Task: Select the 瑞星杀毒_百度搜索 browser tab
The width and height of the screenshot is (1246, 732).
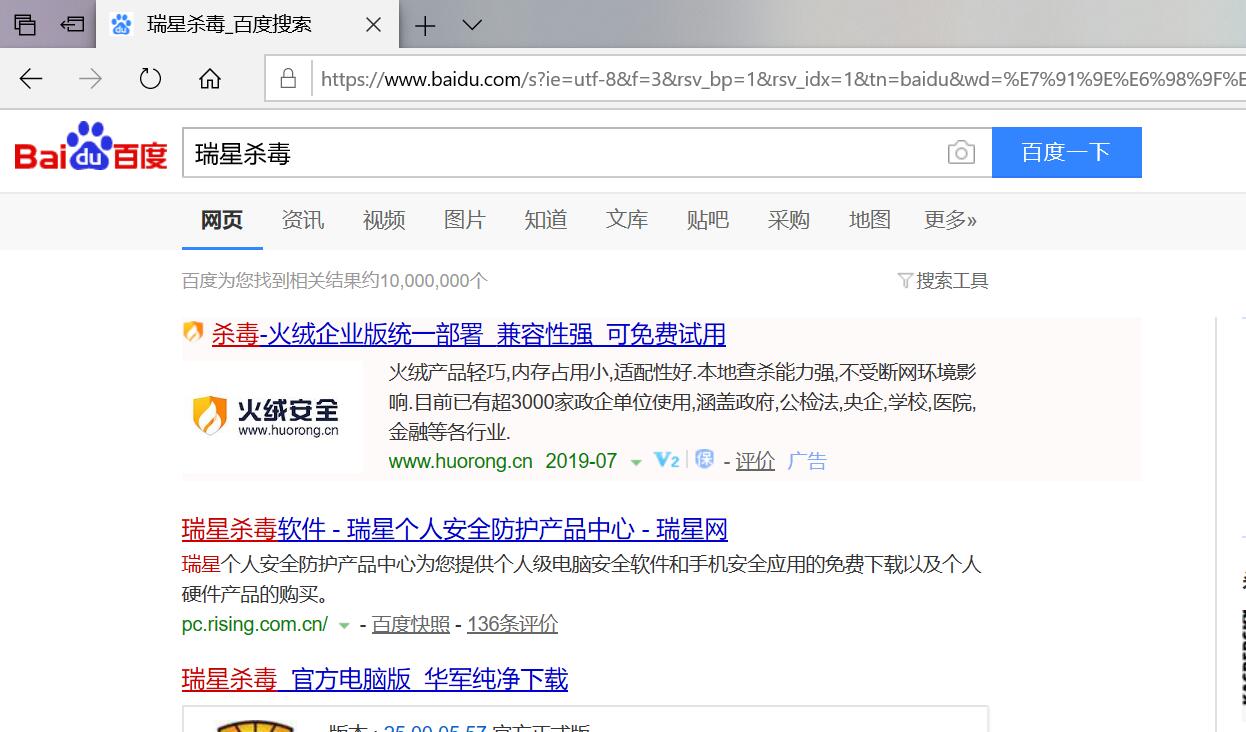Action: tap(247, 25)
